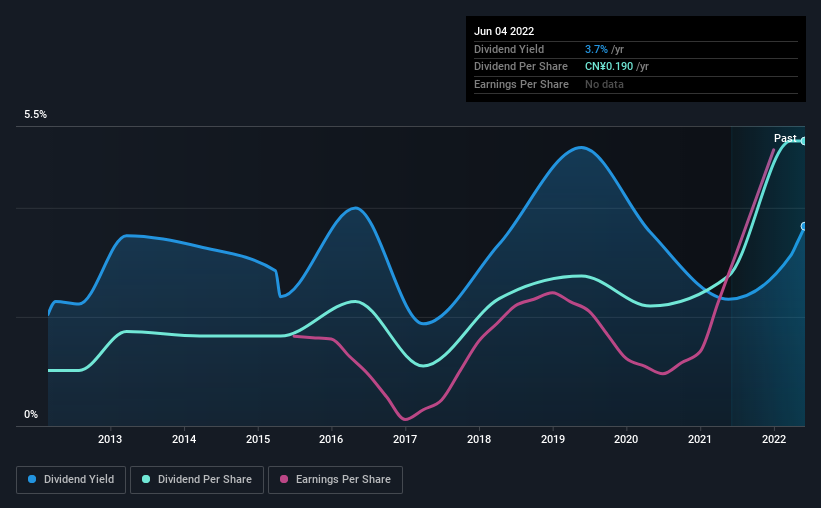Screen dimensions: 821x508
Task: Click the 2015 x-axis label
Action: pos(258,439)
